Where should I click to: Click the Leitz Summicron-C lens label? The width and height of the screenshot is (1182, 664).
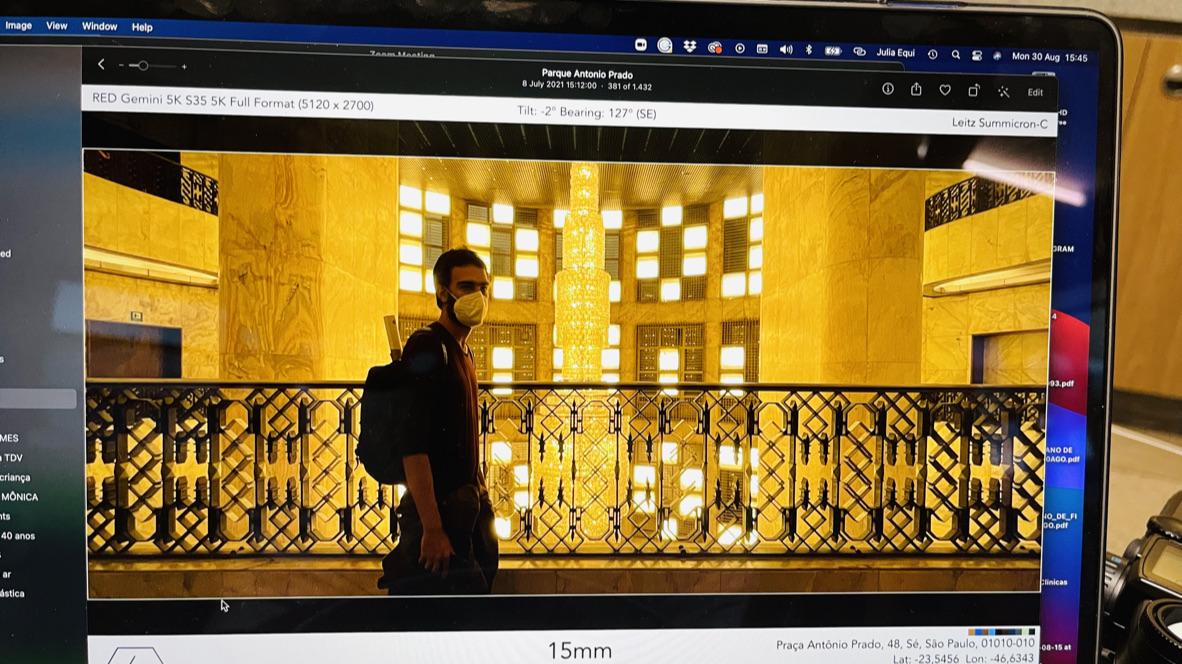click(1000, 123)
